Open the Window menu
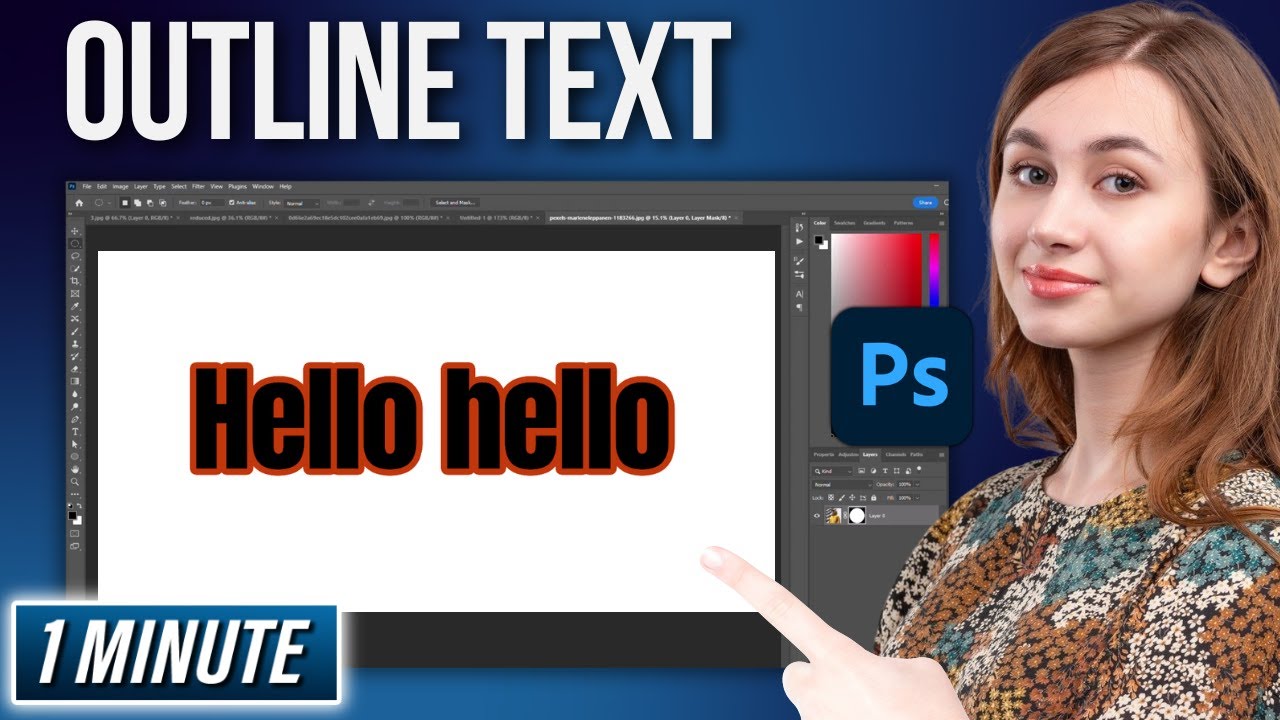 click(263, 186)
